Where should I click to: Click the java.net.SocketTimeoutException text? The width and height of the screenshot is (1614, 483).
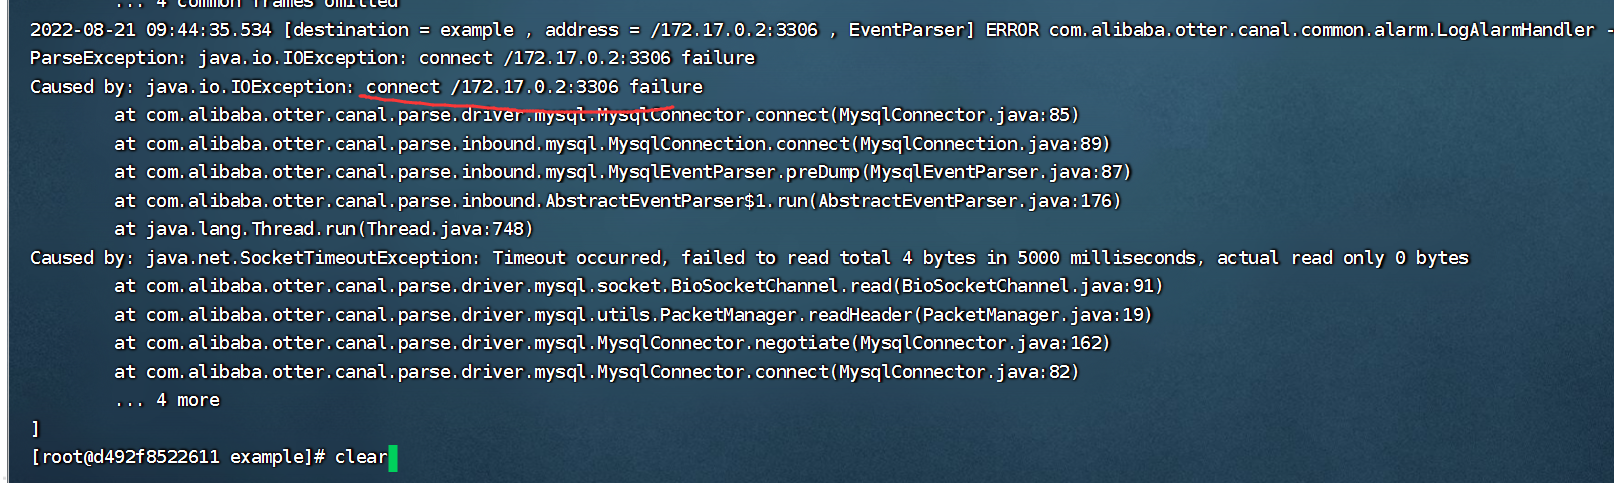coord(312,258)
